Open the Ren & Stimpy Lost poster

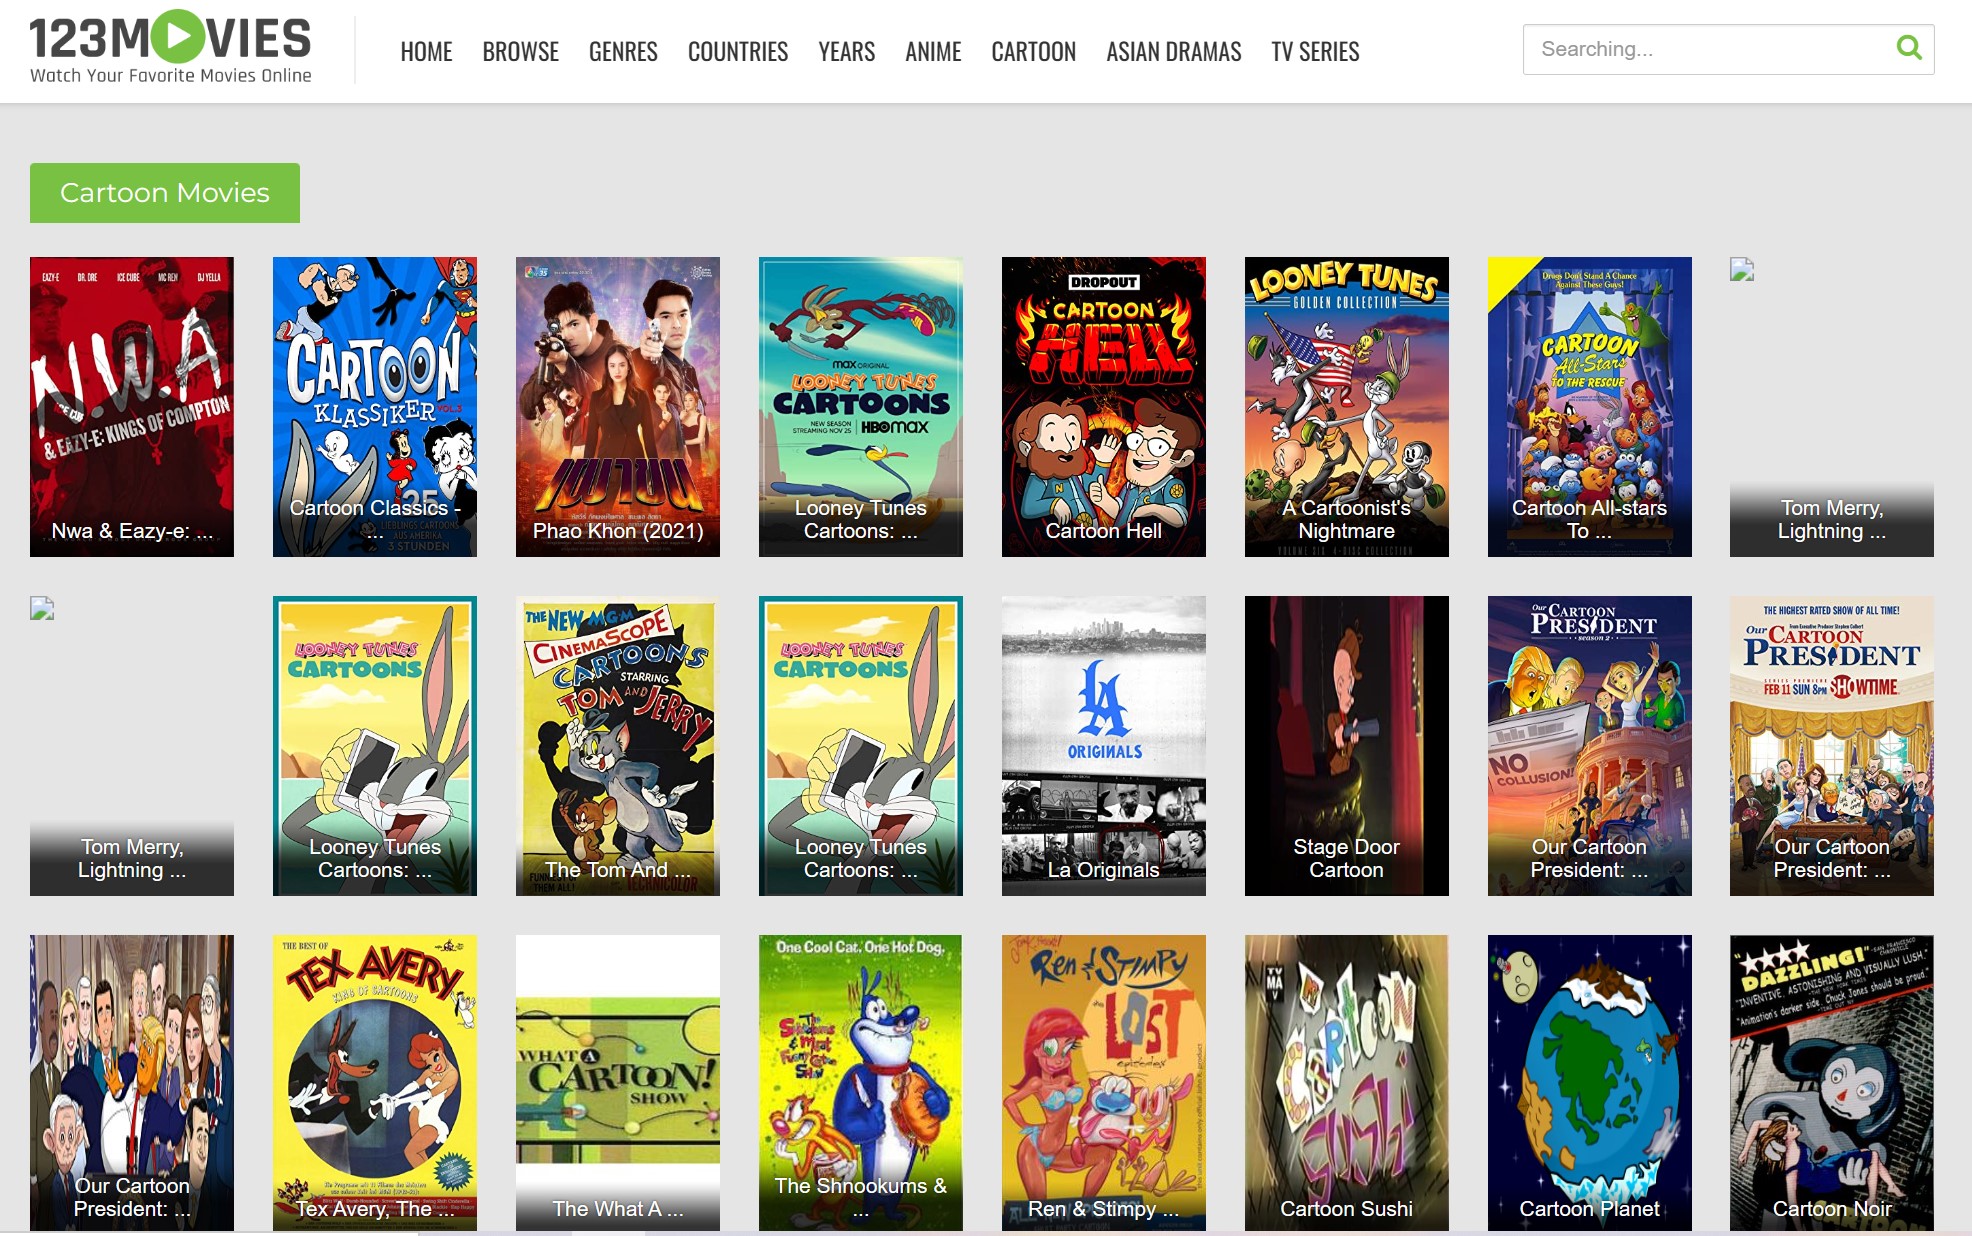tap(1104, 1083)
